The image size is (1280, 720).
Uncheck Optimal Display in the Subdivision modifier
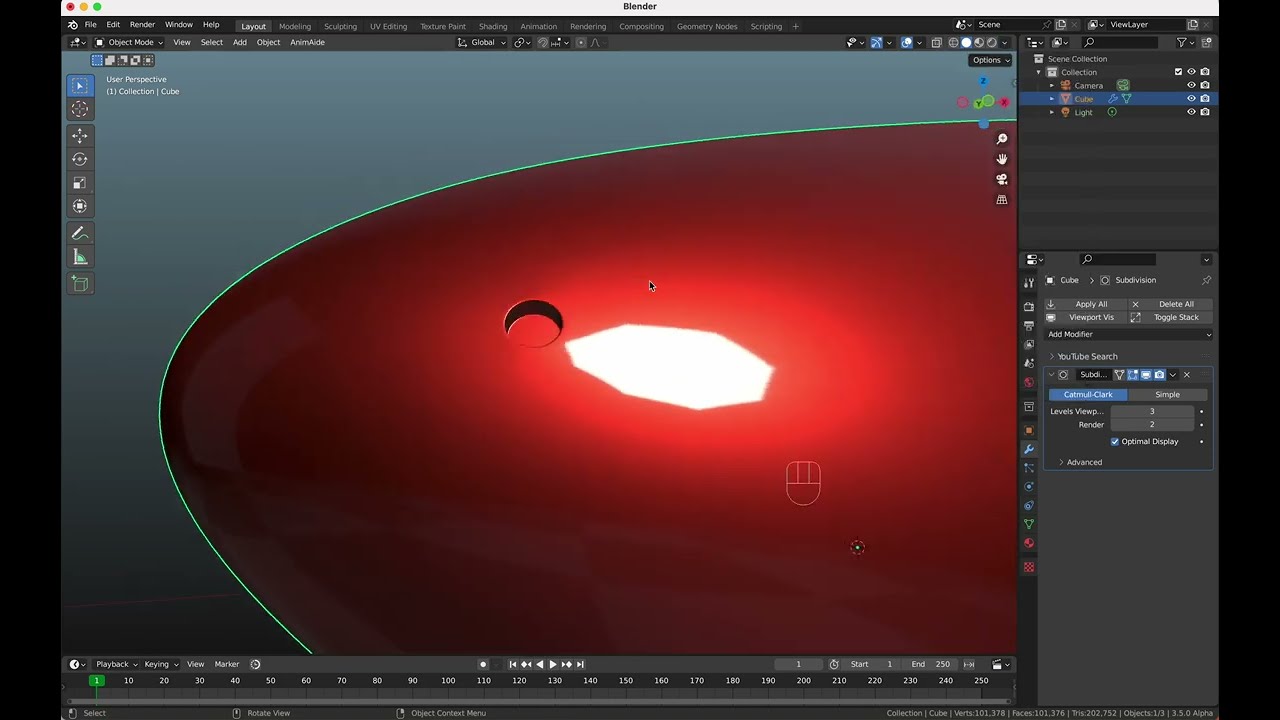[1117, 441]
